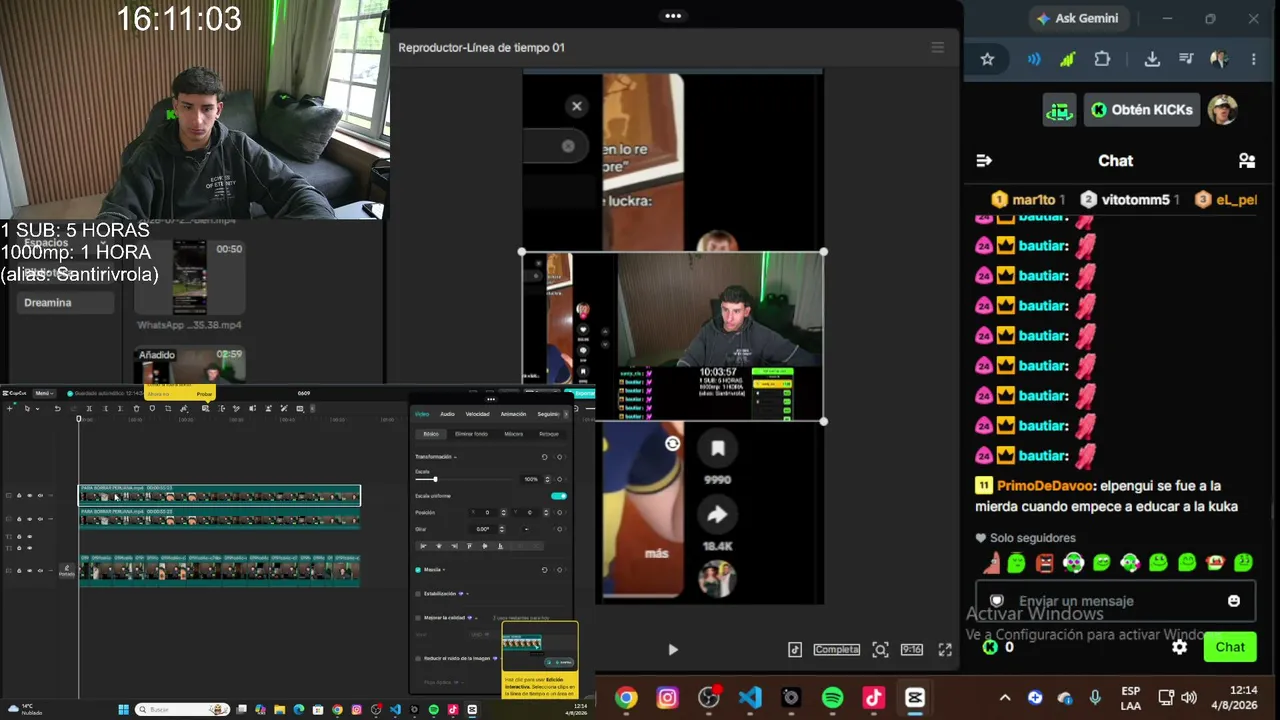This screenshot has width=1280, height=720.
Task: Switch to the Vídeo tab
Action: (422, 414)
